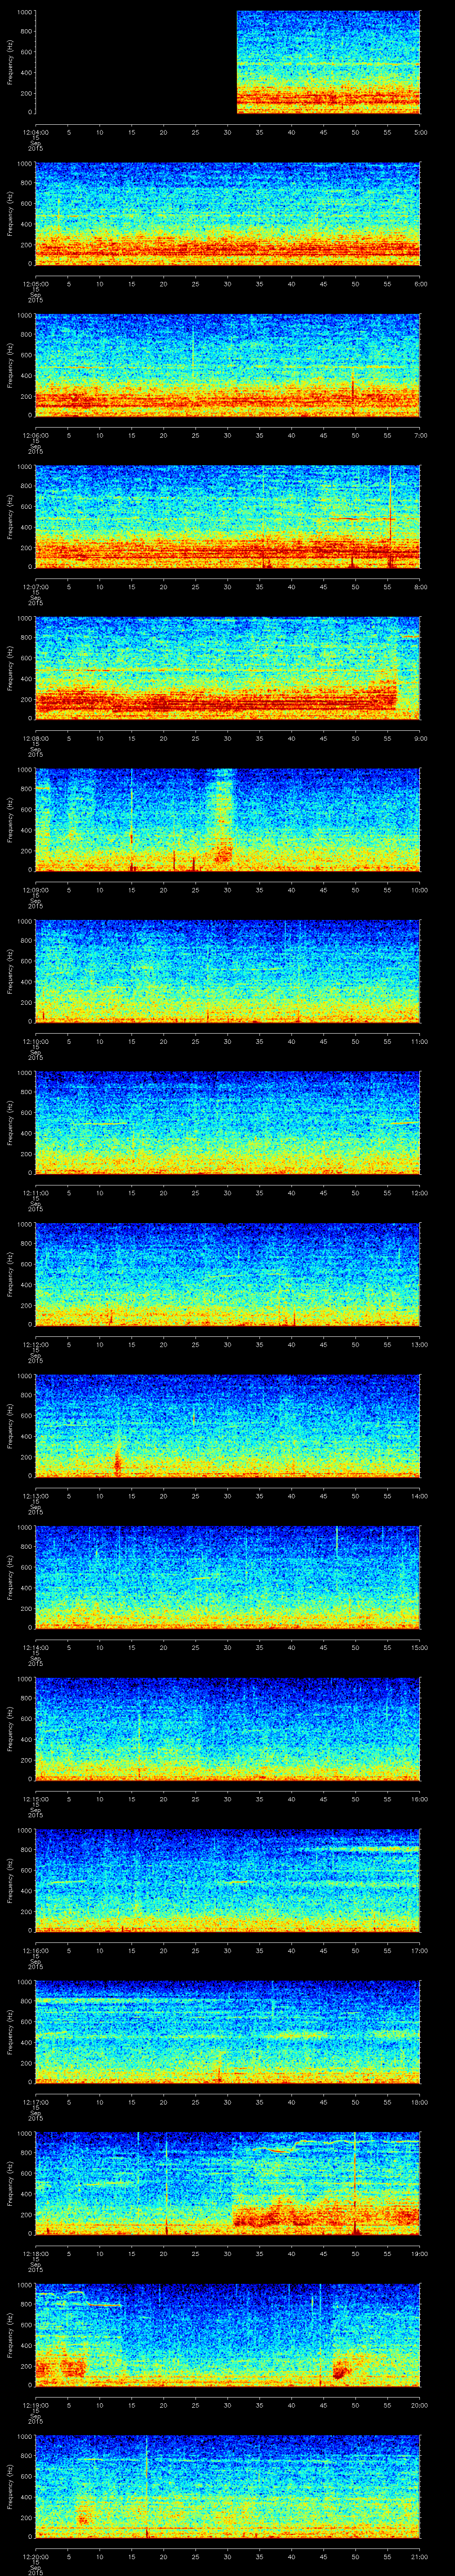Click the 12:10:00 time axis label
This screenshot has width=455, height=2576.
(35, 1041)
